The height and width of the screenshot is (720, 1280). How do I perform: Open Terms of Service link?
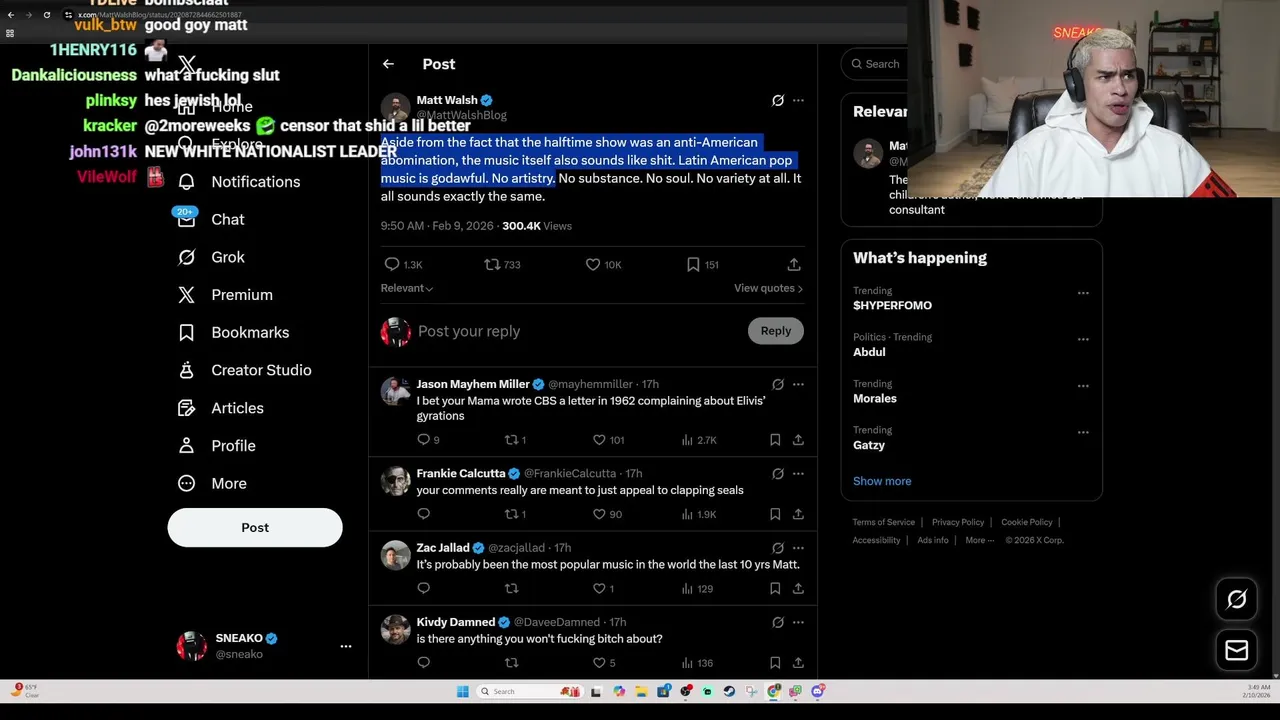pos(884,522)
